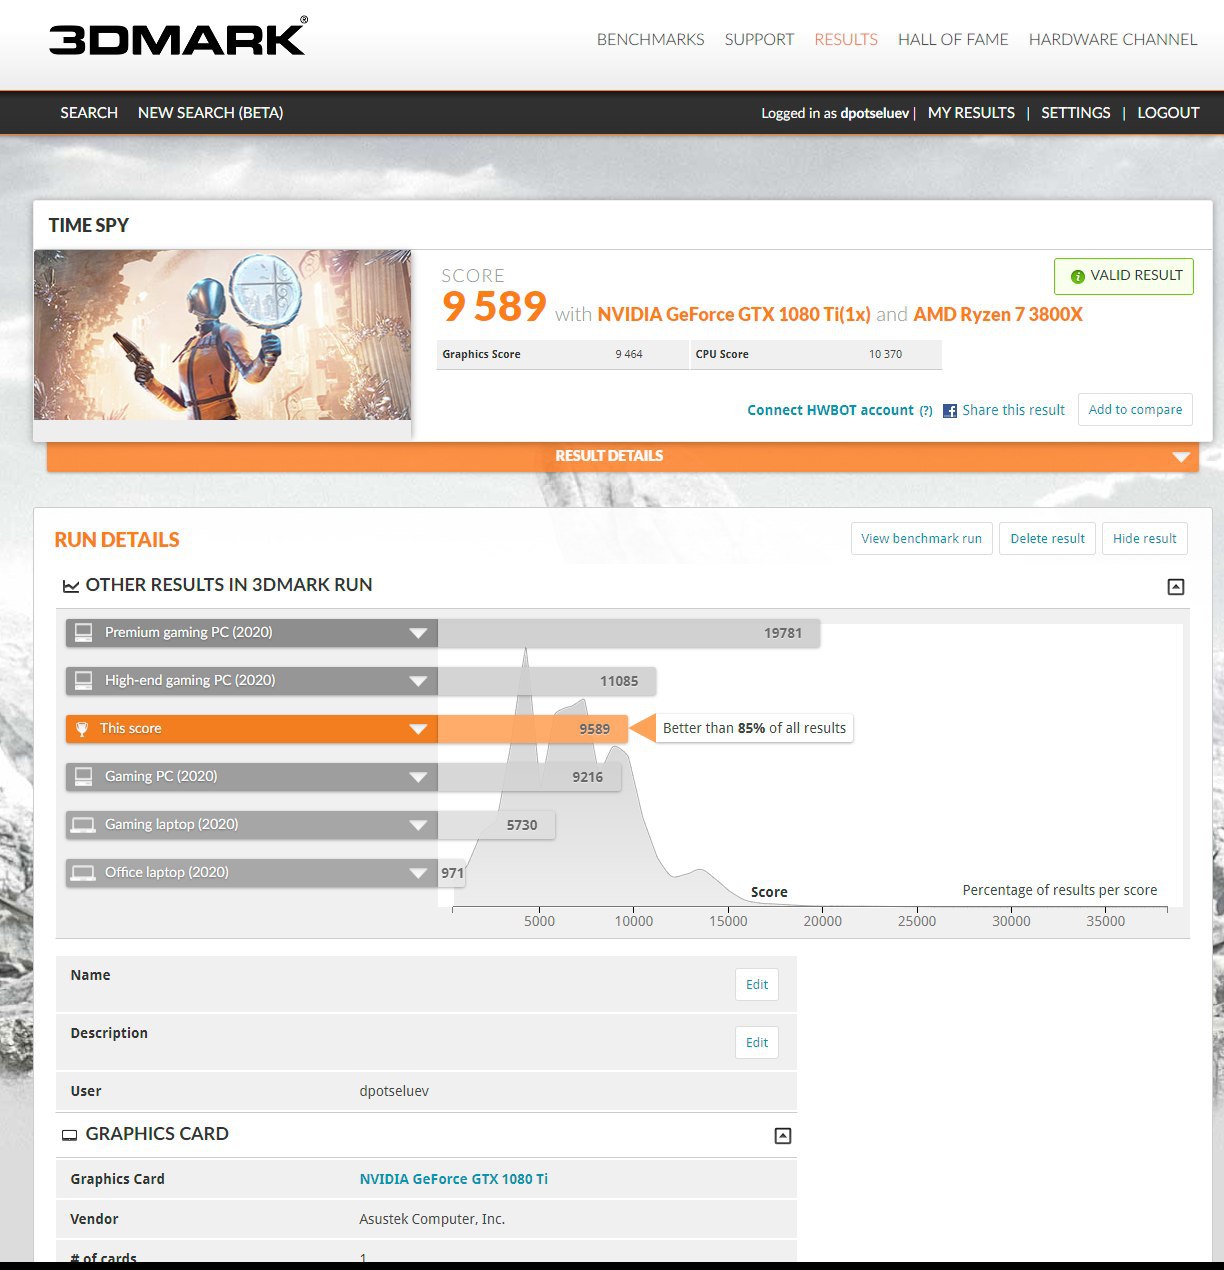The width and height of the screenshot is (1224, 1270).
Task: Open the Results menu
Action: point(846,39)
